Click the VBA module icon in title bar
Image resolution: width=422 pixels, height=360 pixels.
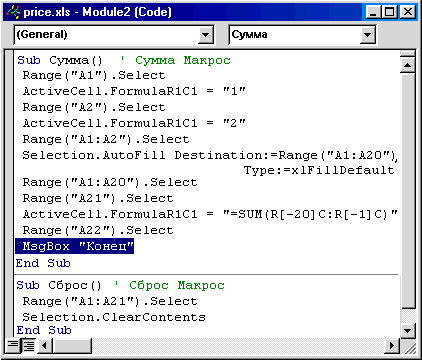13,12
